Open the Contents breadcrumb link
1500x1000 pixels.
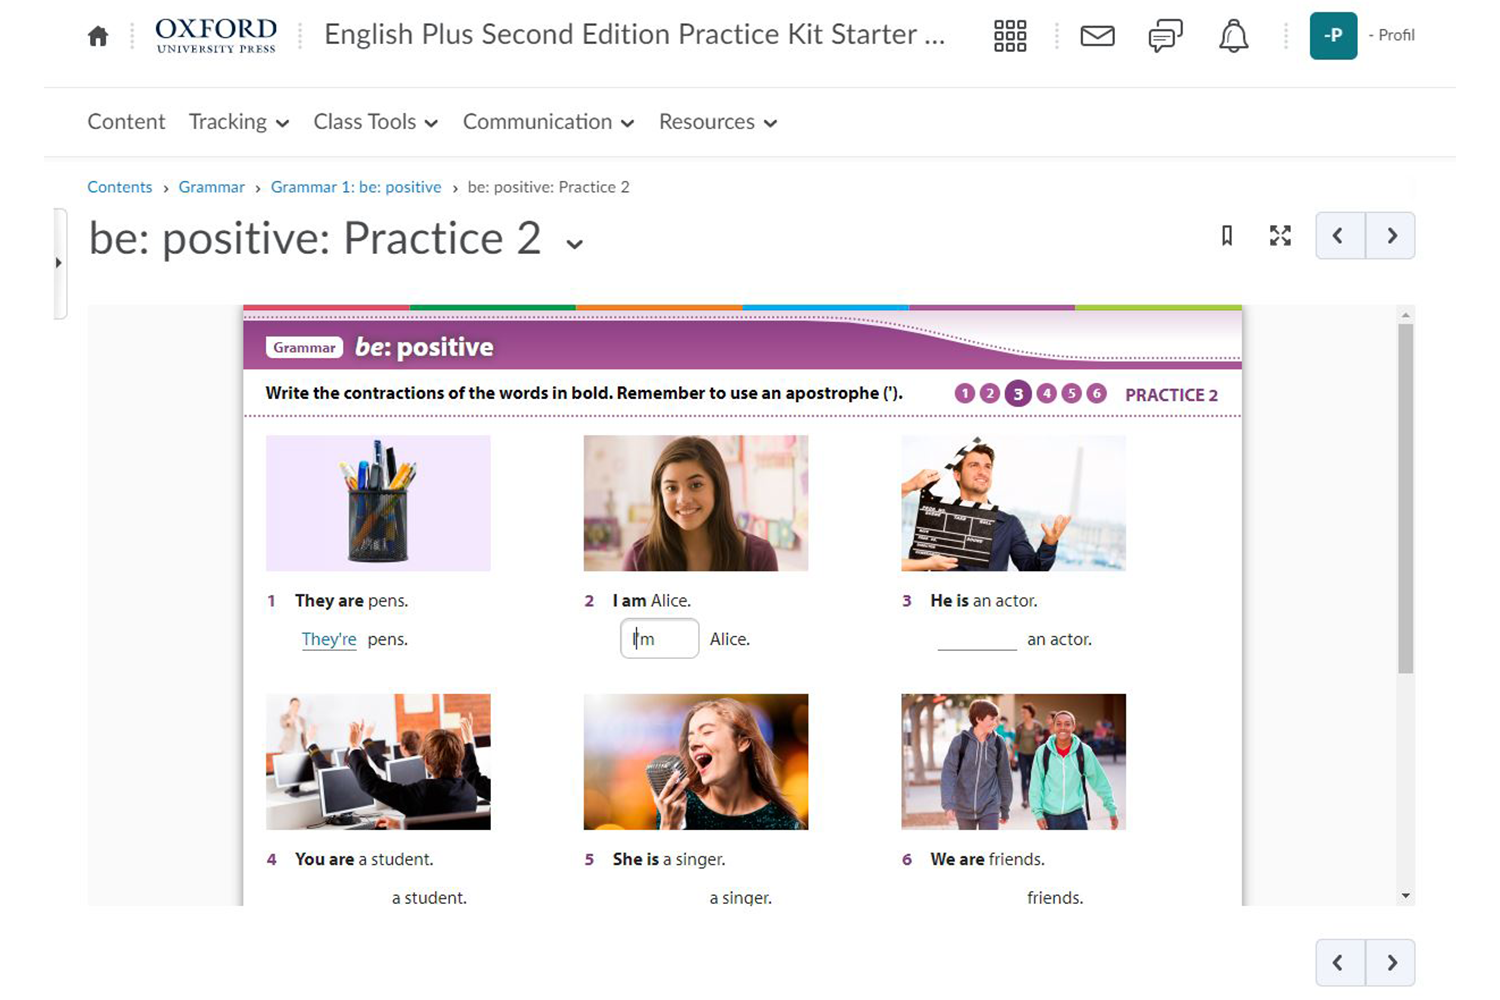coord(119,187)
